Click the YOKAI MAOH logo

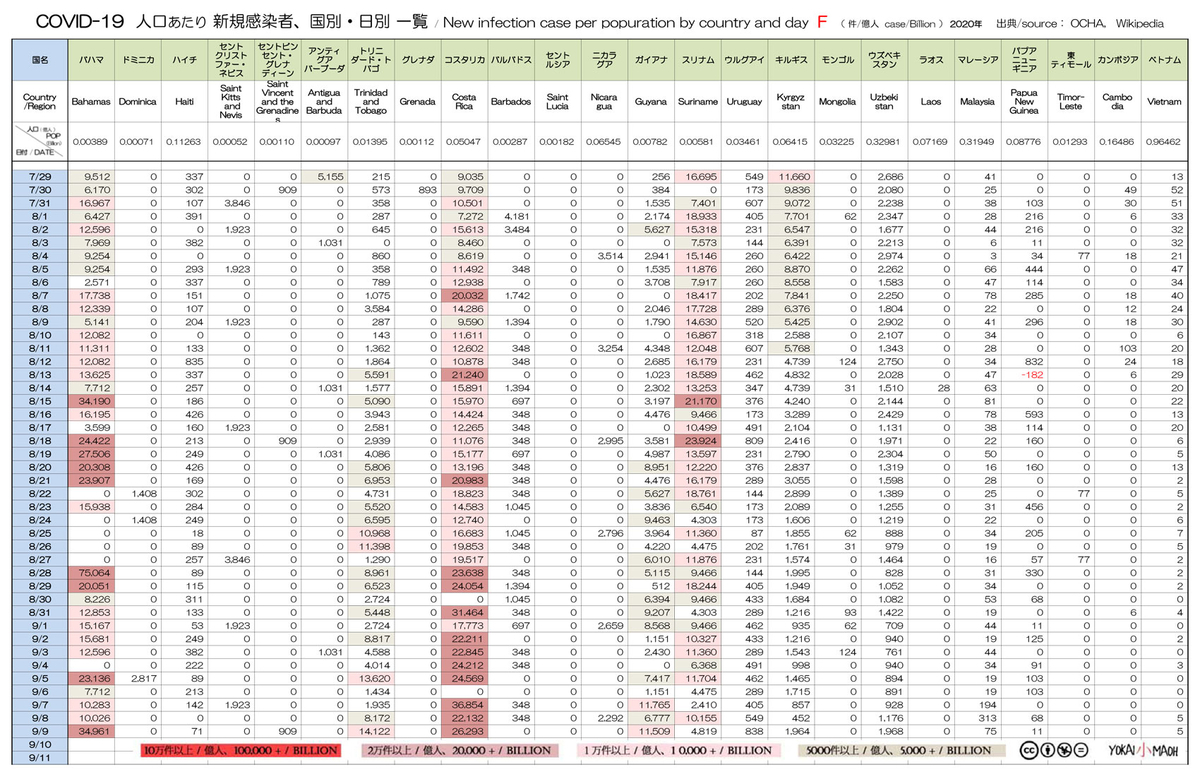(1144, 748)
